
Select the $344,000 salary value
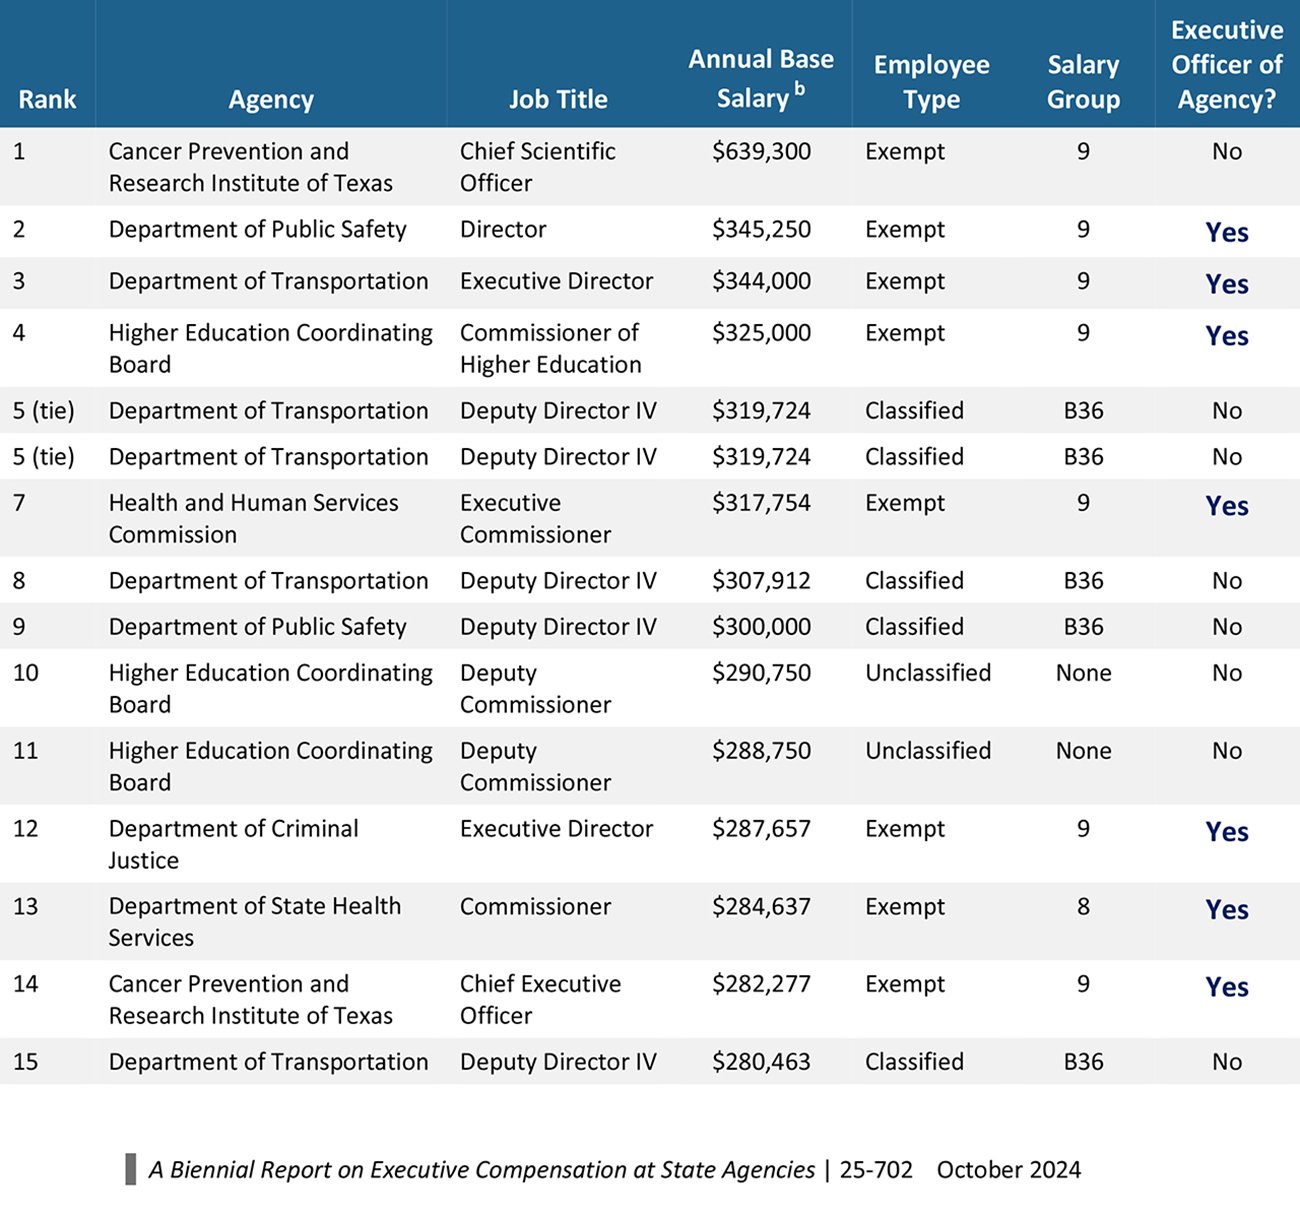pyautogui.click(x=761, y=282)
